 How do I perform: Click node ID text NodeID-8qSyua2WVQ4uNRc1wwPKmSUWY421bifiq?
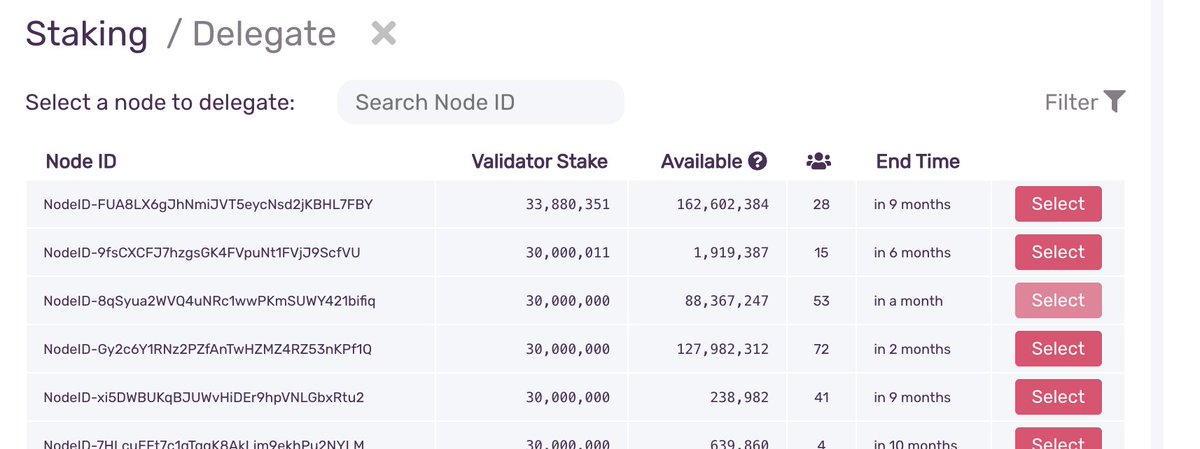point(209,300)
